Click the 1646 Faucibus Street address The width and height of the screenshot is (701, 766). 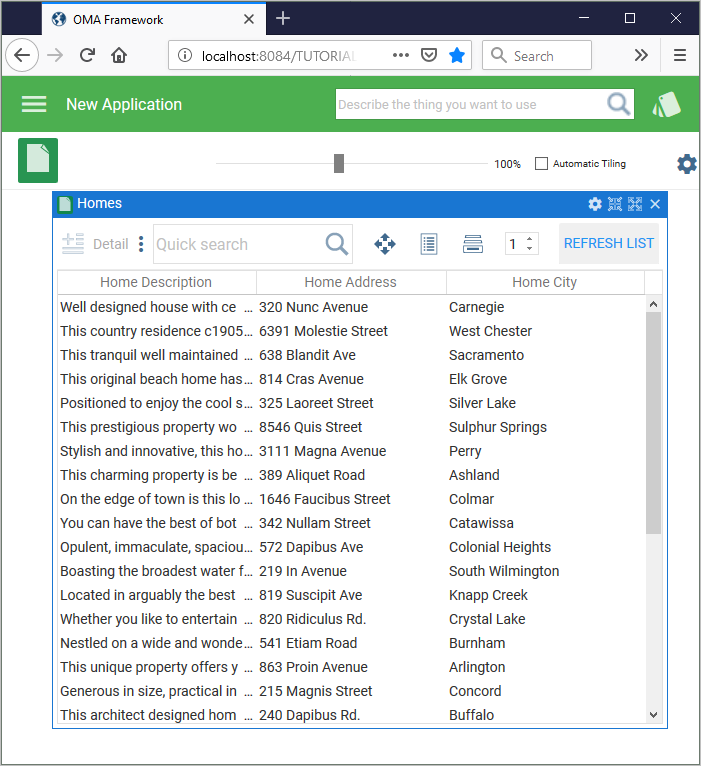[x=325, y=499]
